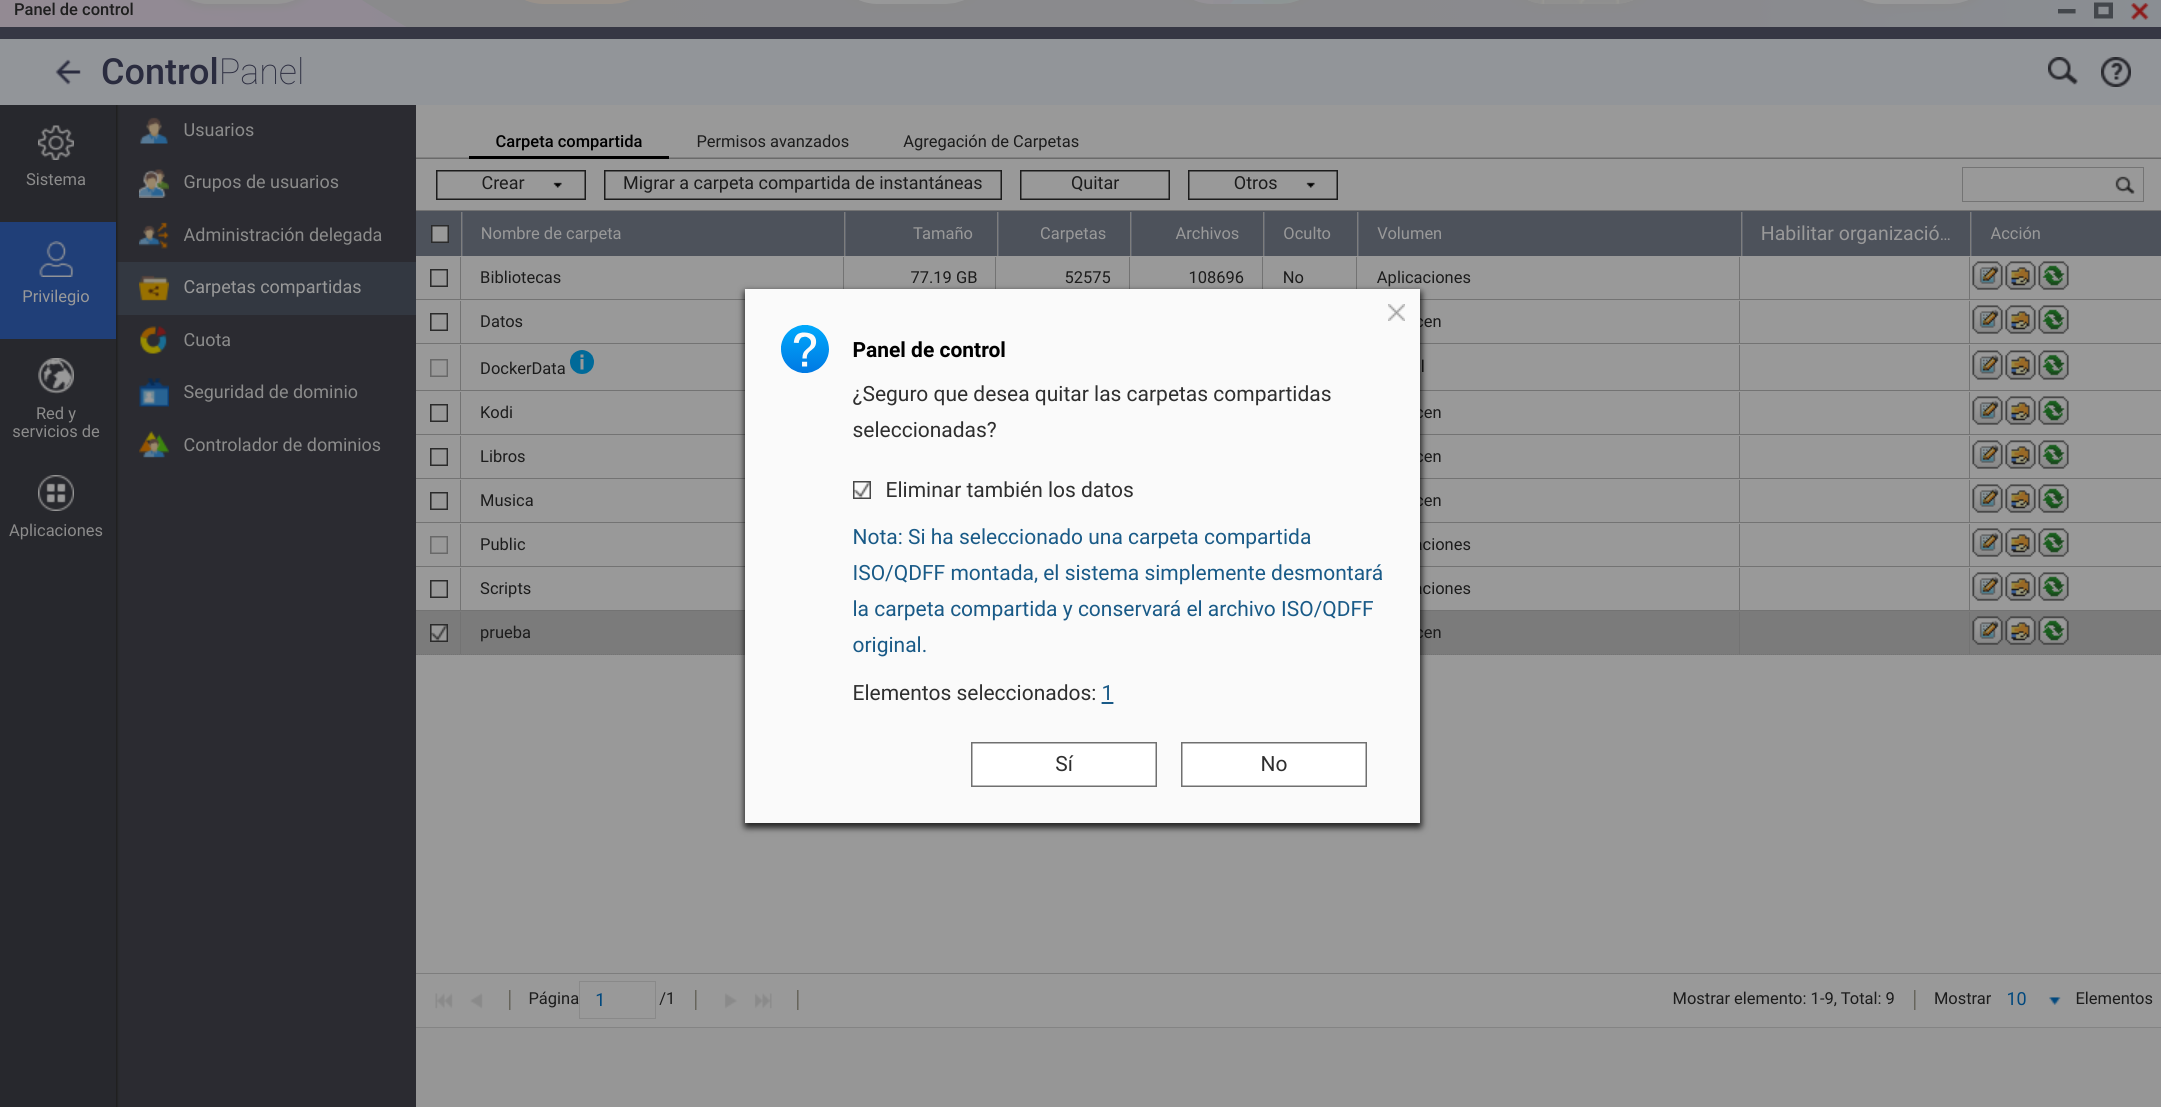The height and width of the screenshot is (1107, 2161).
Task: Open the Cuota menu item
Action: [207, 340]
